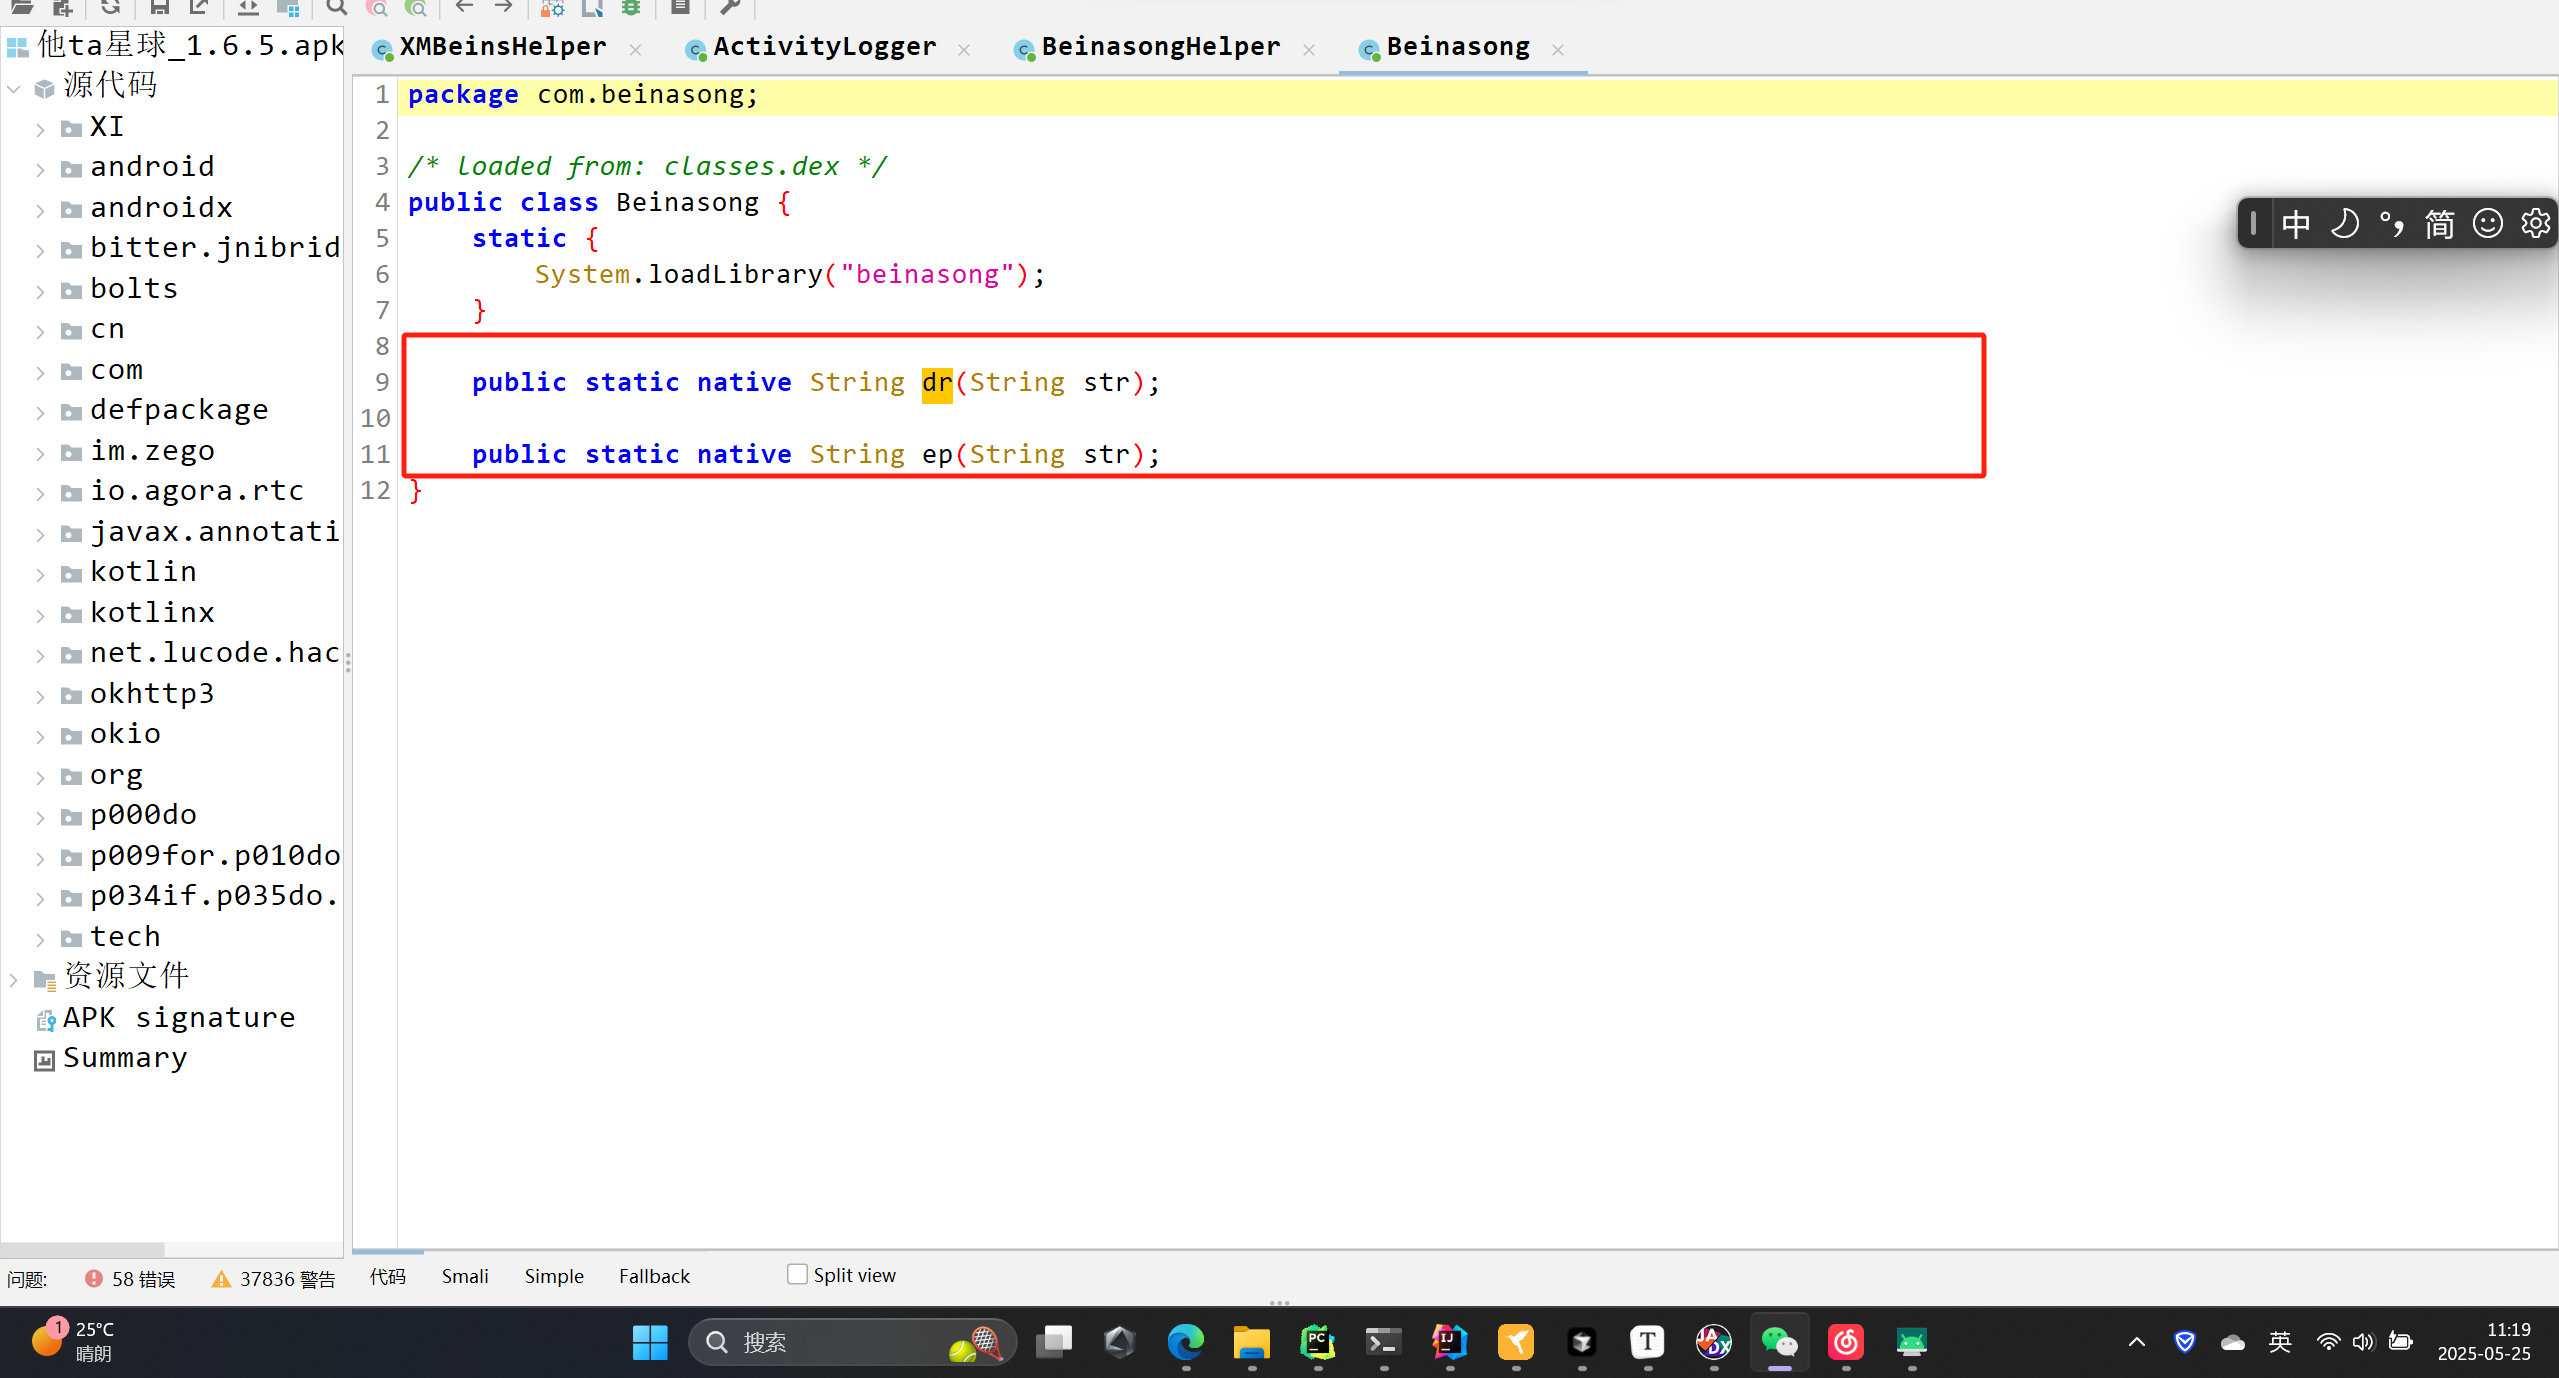Expand the android package node
The image size is (2559, 1378).
tap(40, 170)
